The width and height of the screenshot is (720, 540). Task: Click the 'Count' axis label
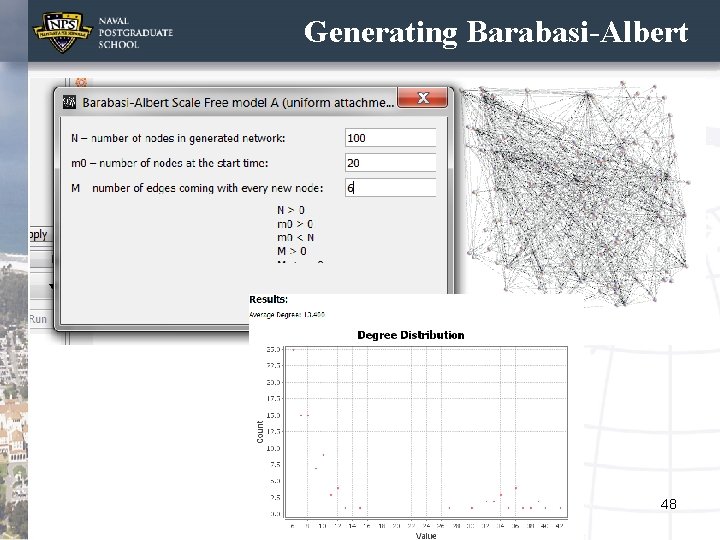[x=260, y=432]
